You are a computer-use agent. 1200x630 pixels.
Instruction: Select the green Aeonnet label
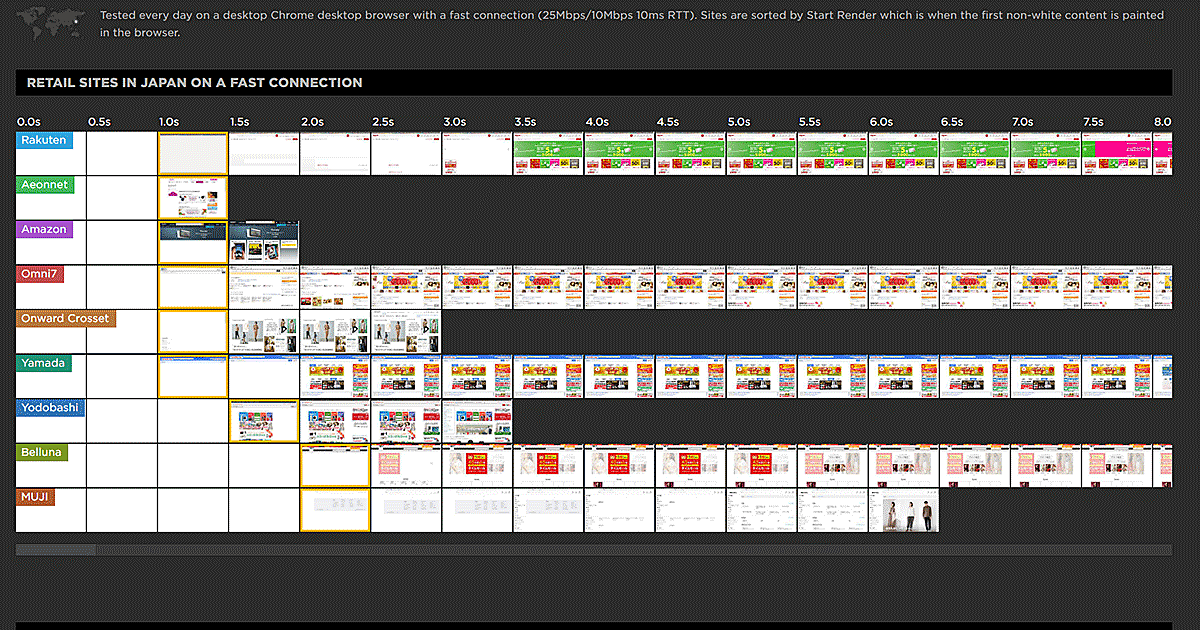(x=45, y=185)
